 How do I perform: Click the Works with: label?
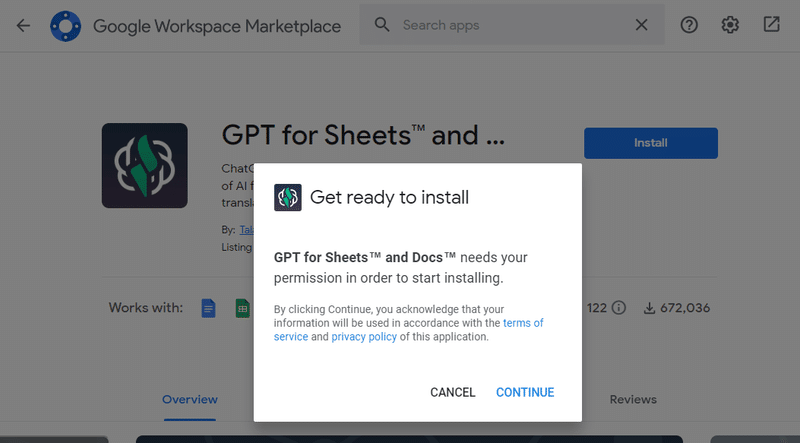click(x=145, y=308)
